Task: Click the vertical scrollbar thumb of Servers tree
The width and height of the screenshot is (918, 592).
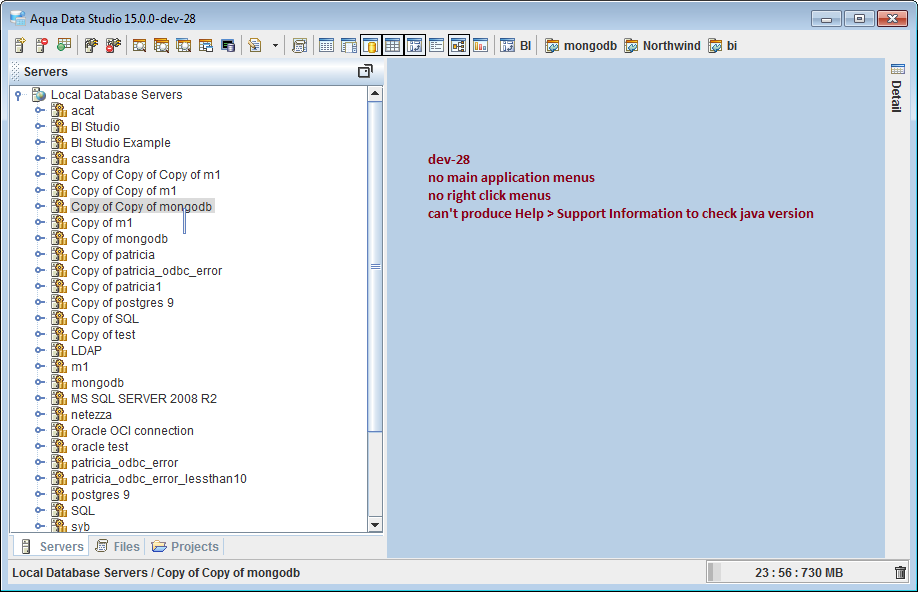Action: (375, 266)
